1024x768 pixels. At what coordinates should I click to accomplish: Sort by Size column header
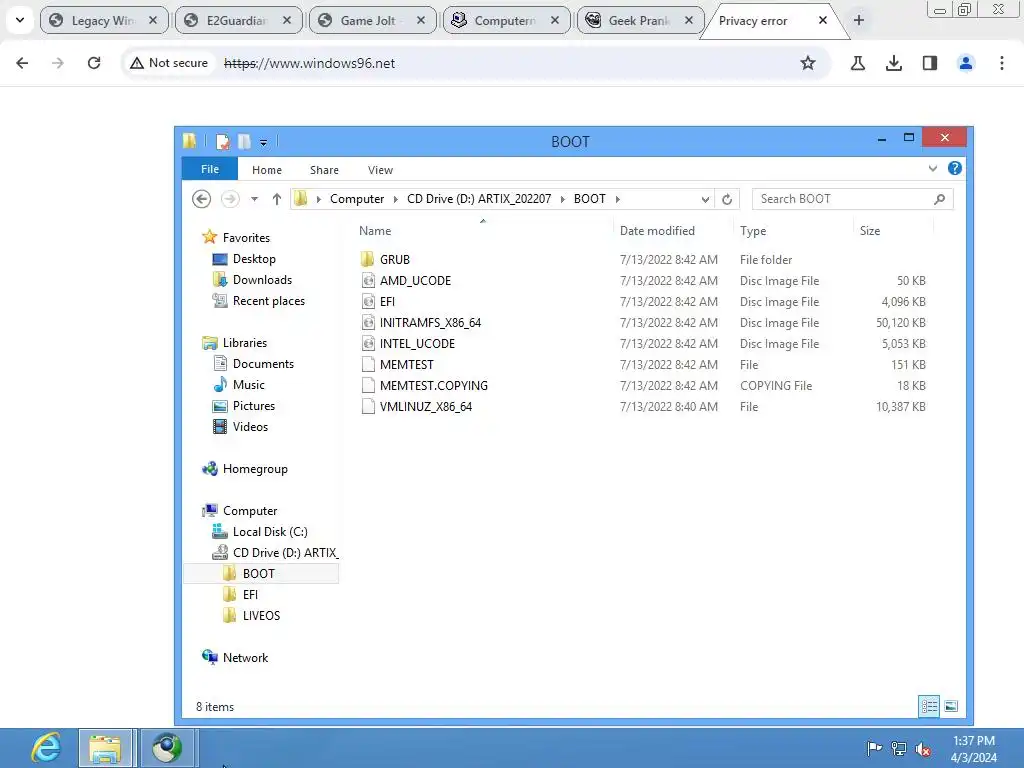click(x=893, y=231)
